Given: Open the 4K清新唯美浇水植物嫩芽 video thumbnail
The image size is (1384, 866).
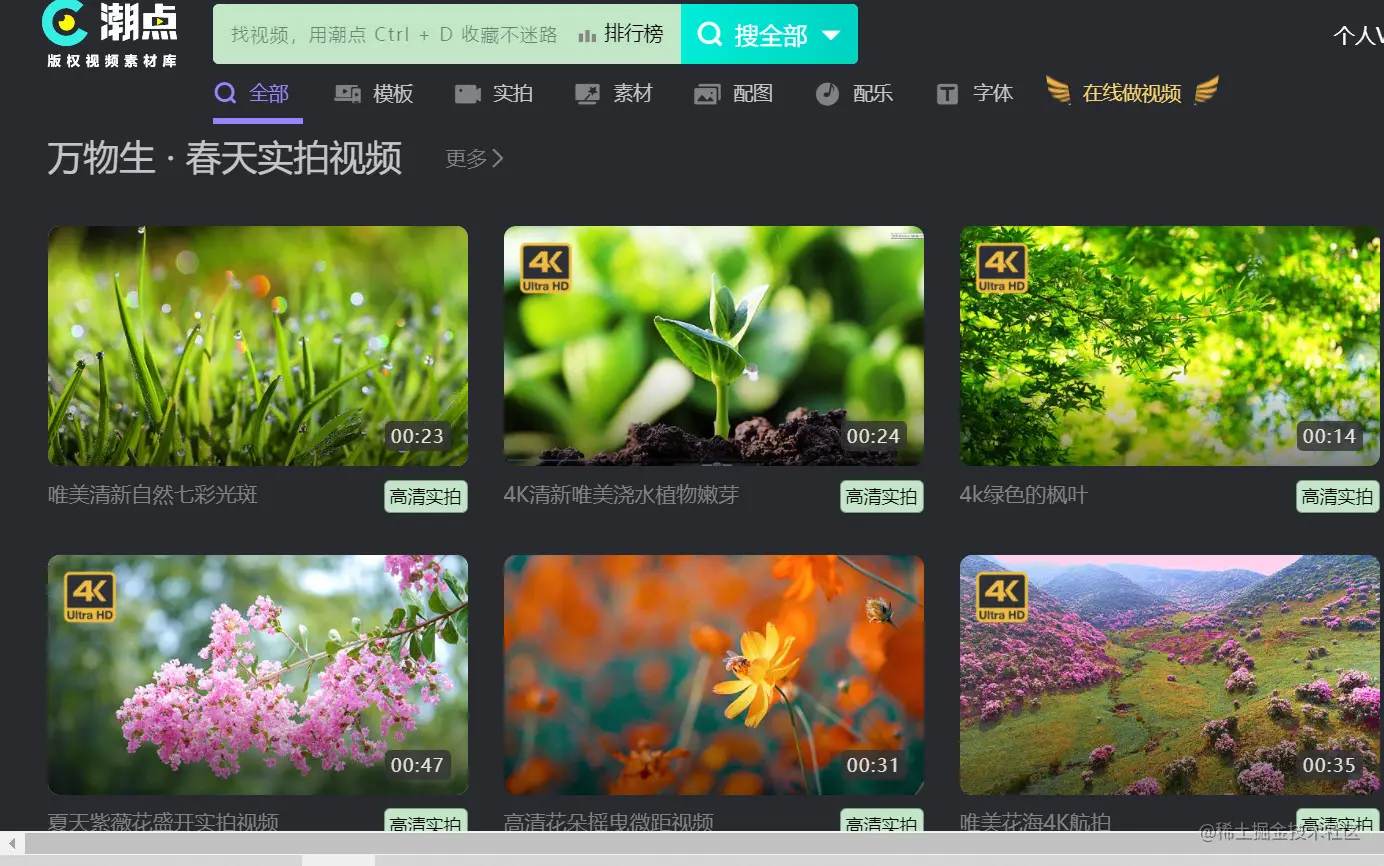Looking at the screenshot, I should coord(713,346).
